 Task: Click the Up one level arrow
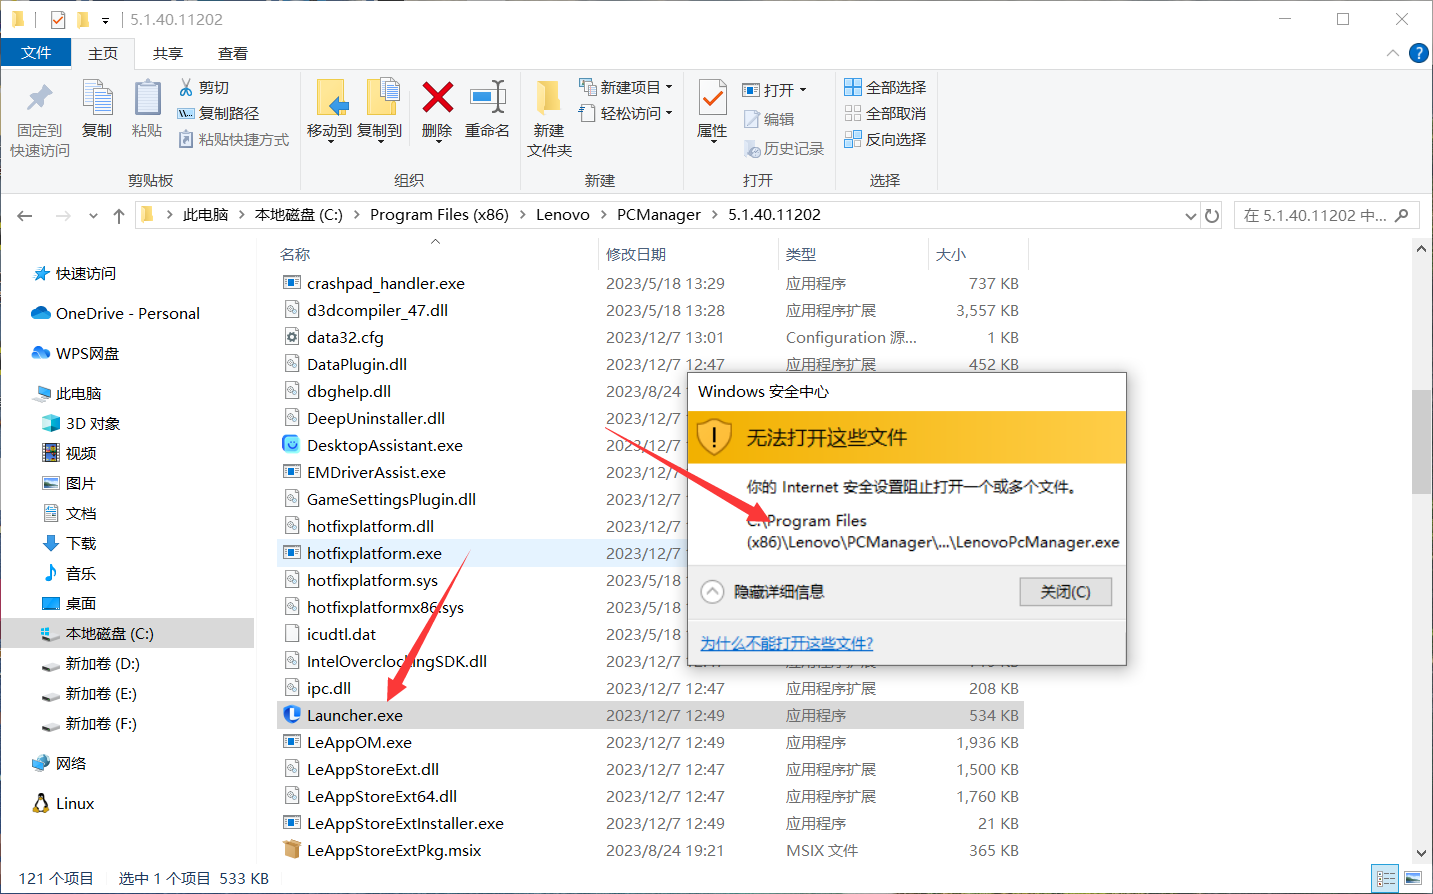[119, 215]
